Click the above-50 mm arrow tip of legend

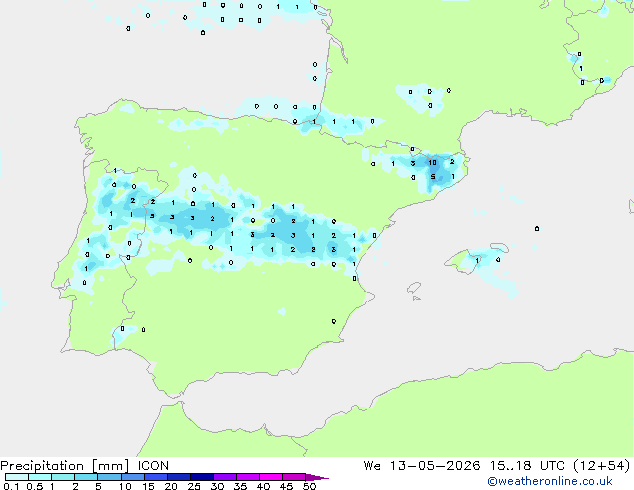(x=317, y=477)
